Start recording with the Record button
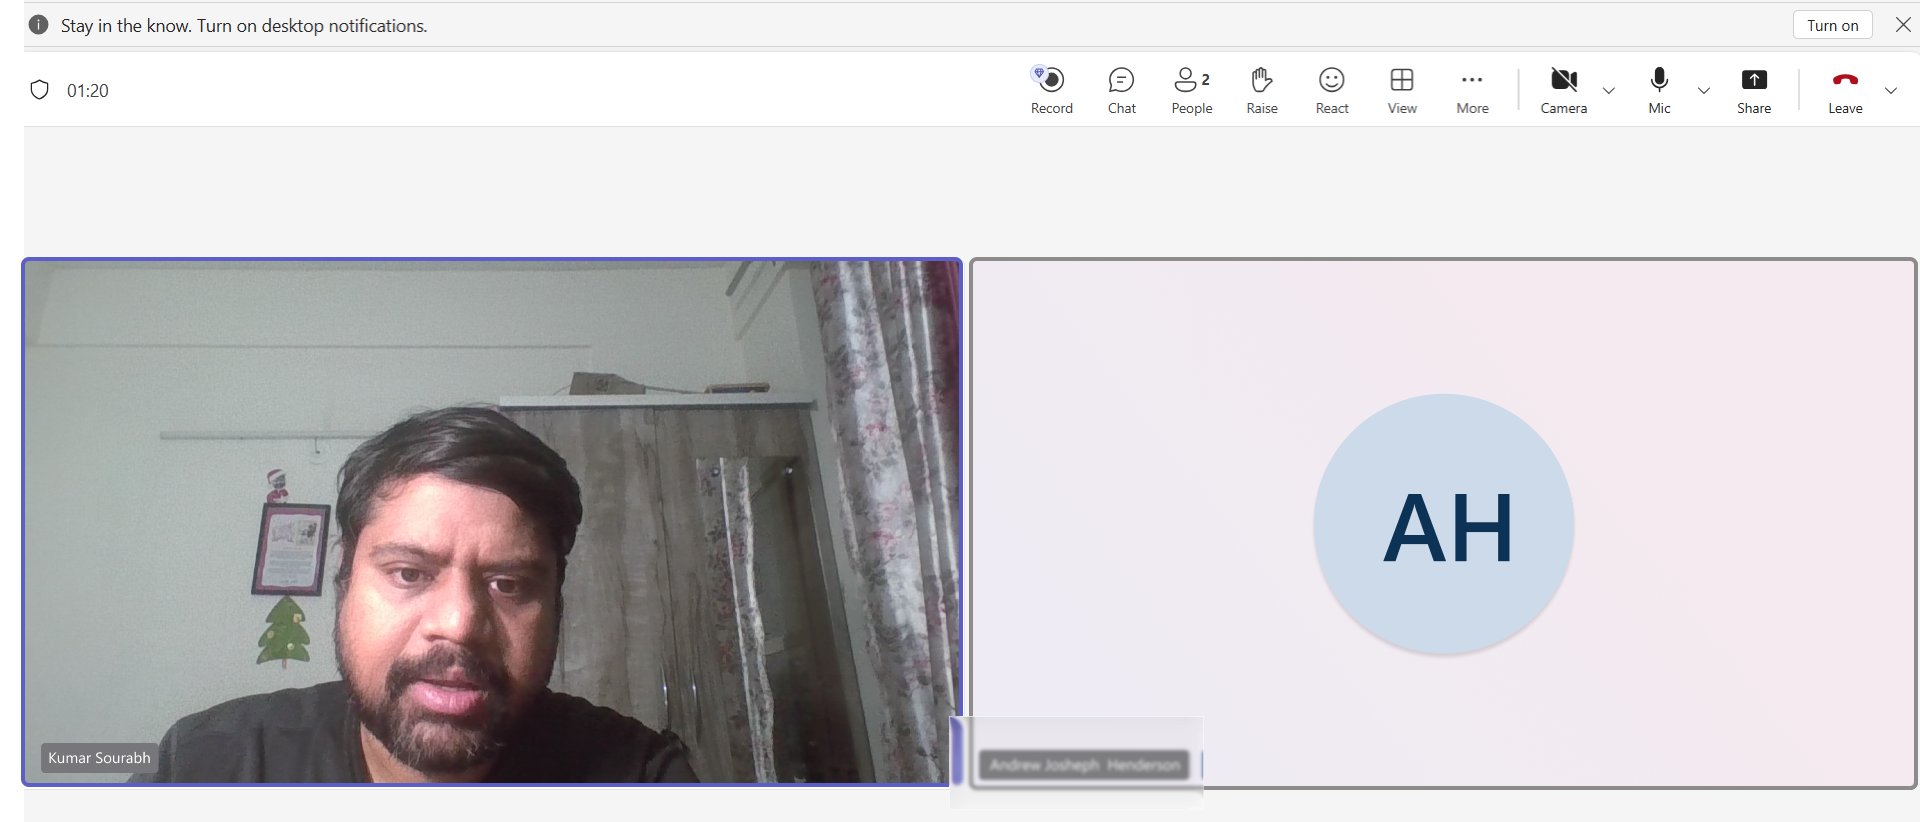The image size is (1920, 822). tap(1051, 90)
